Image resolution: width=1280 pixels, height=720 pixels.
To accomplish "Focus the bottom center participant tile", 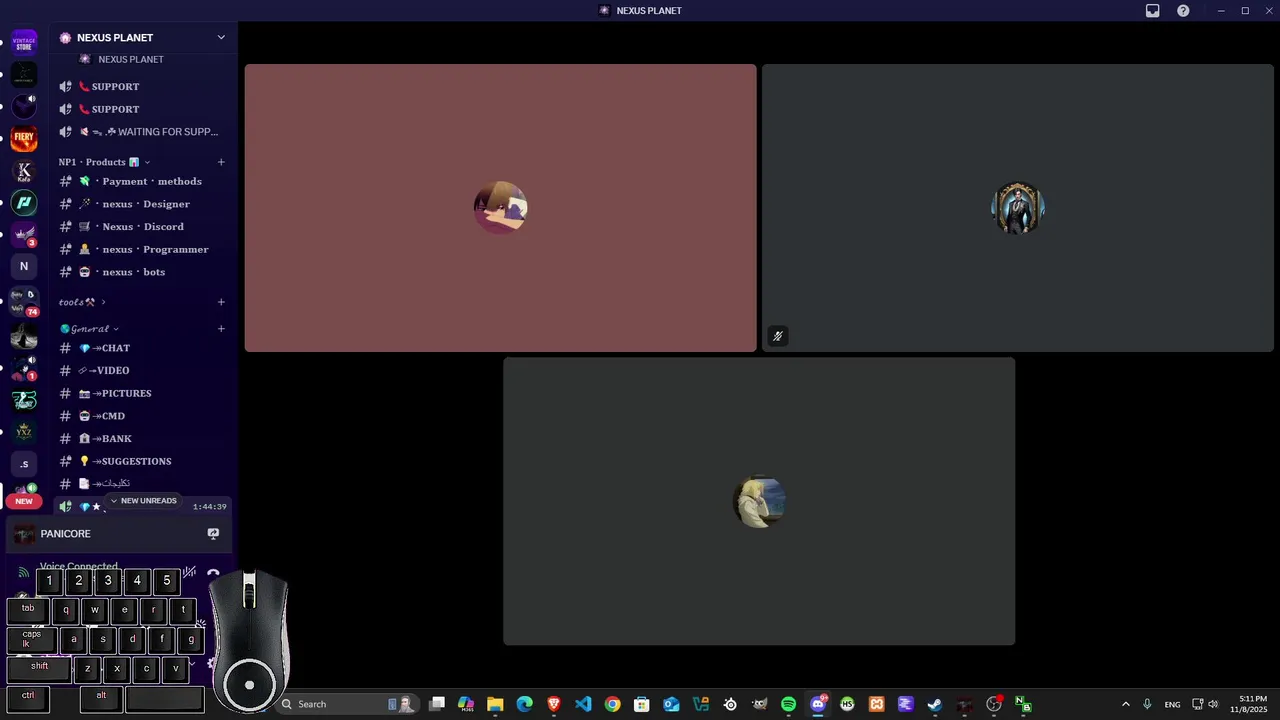I will (759, 501).
